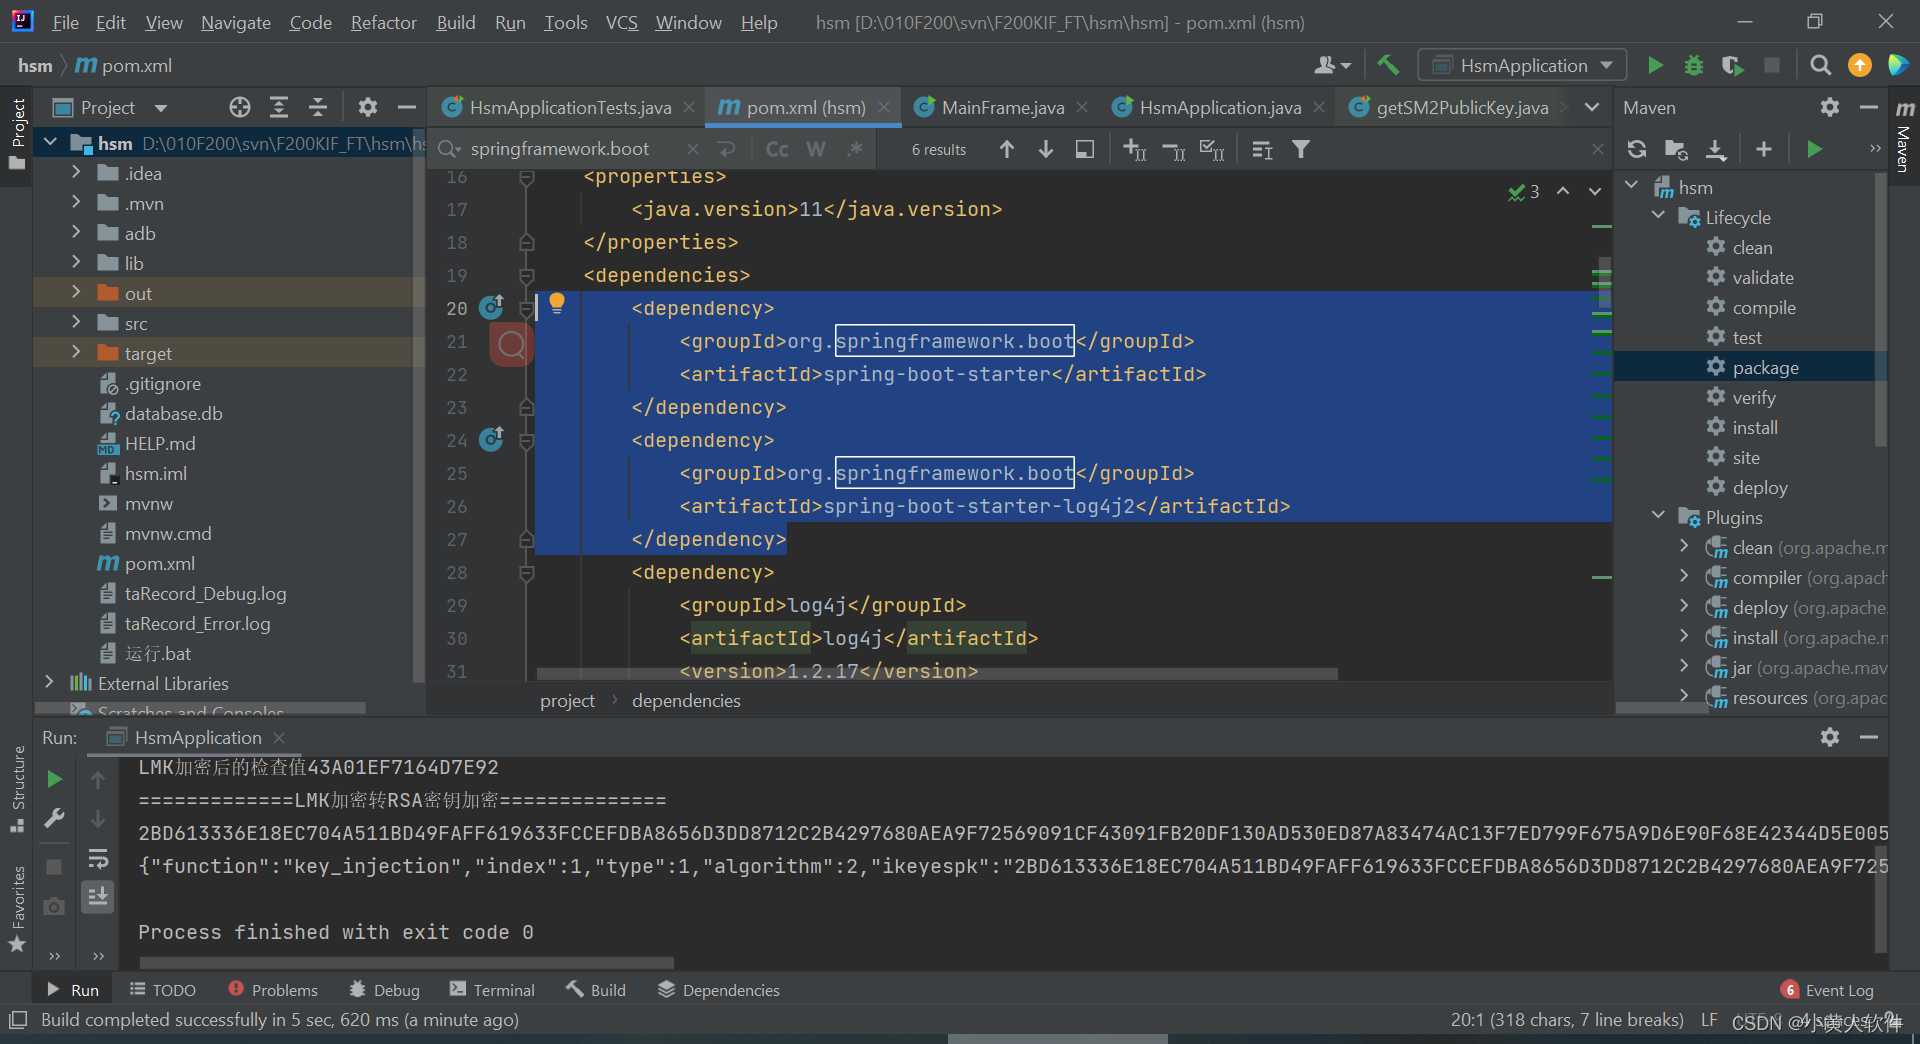Filter search results funnel icon

coord(1301,149)
